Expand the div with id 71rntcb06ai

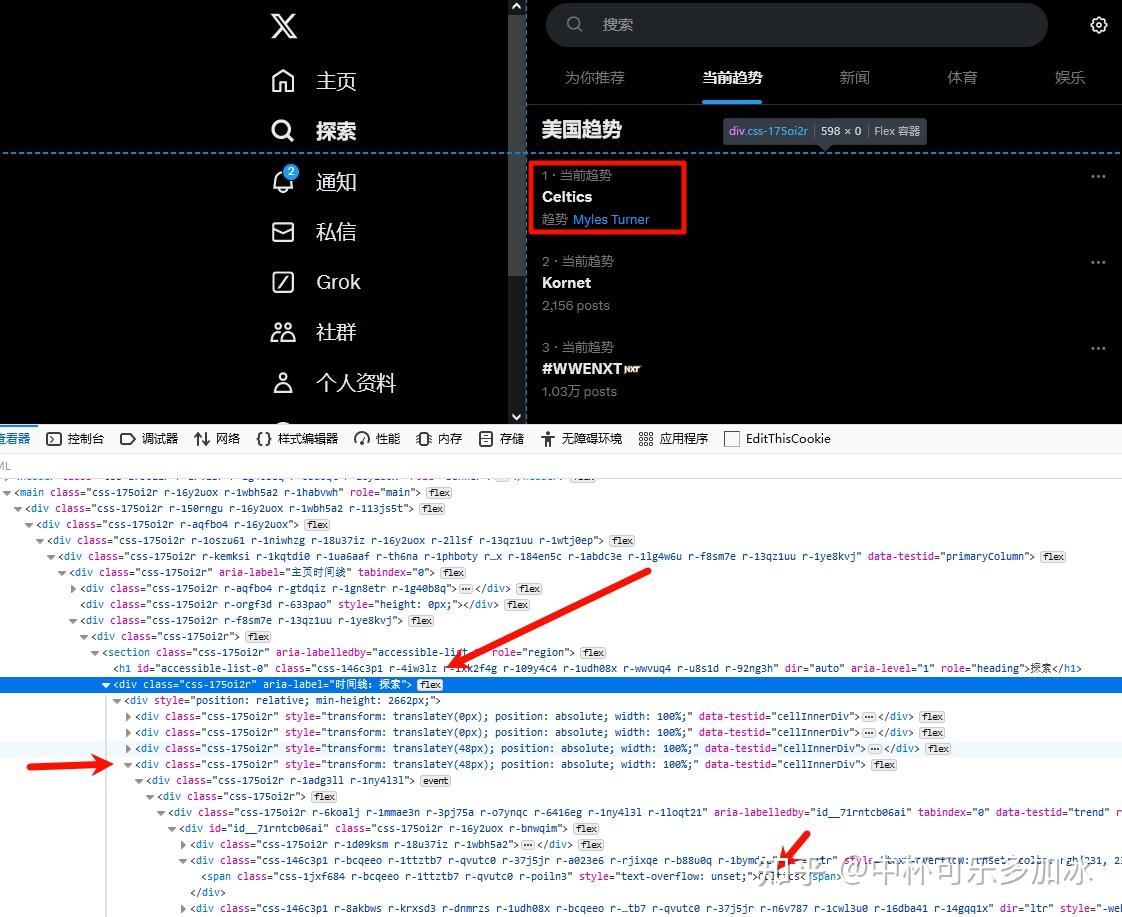(171, 828)
